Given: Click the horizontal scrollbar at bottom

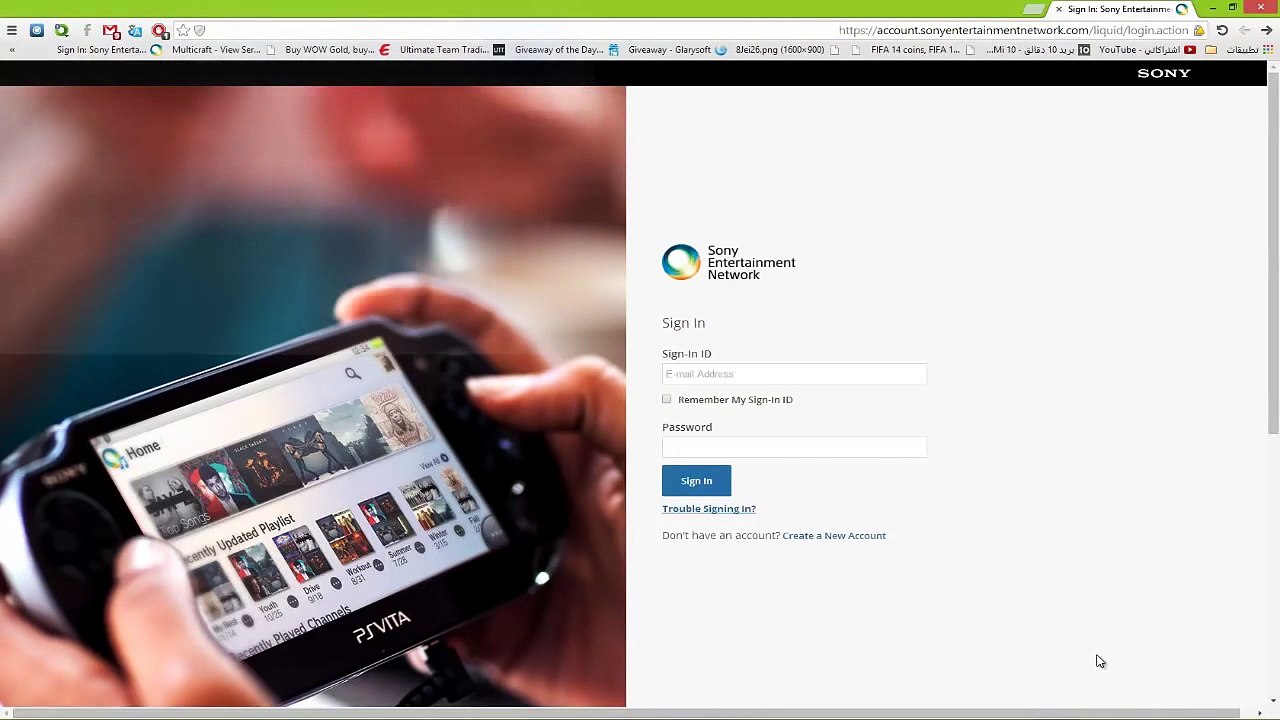Looking at the screenshot, I should pyautogui.click(x=626, y=713).
